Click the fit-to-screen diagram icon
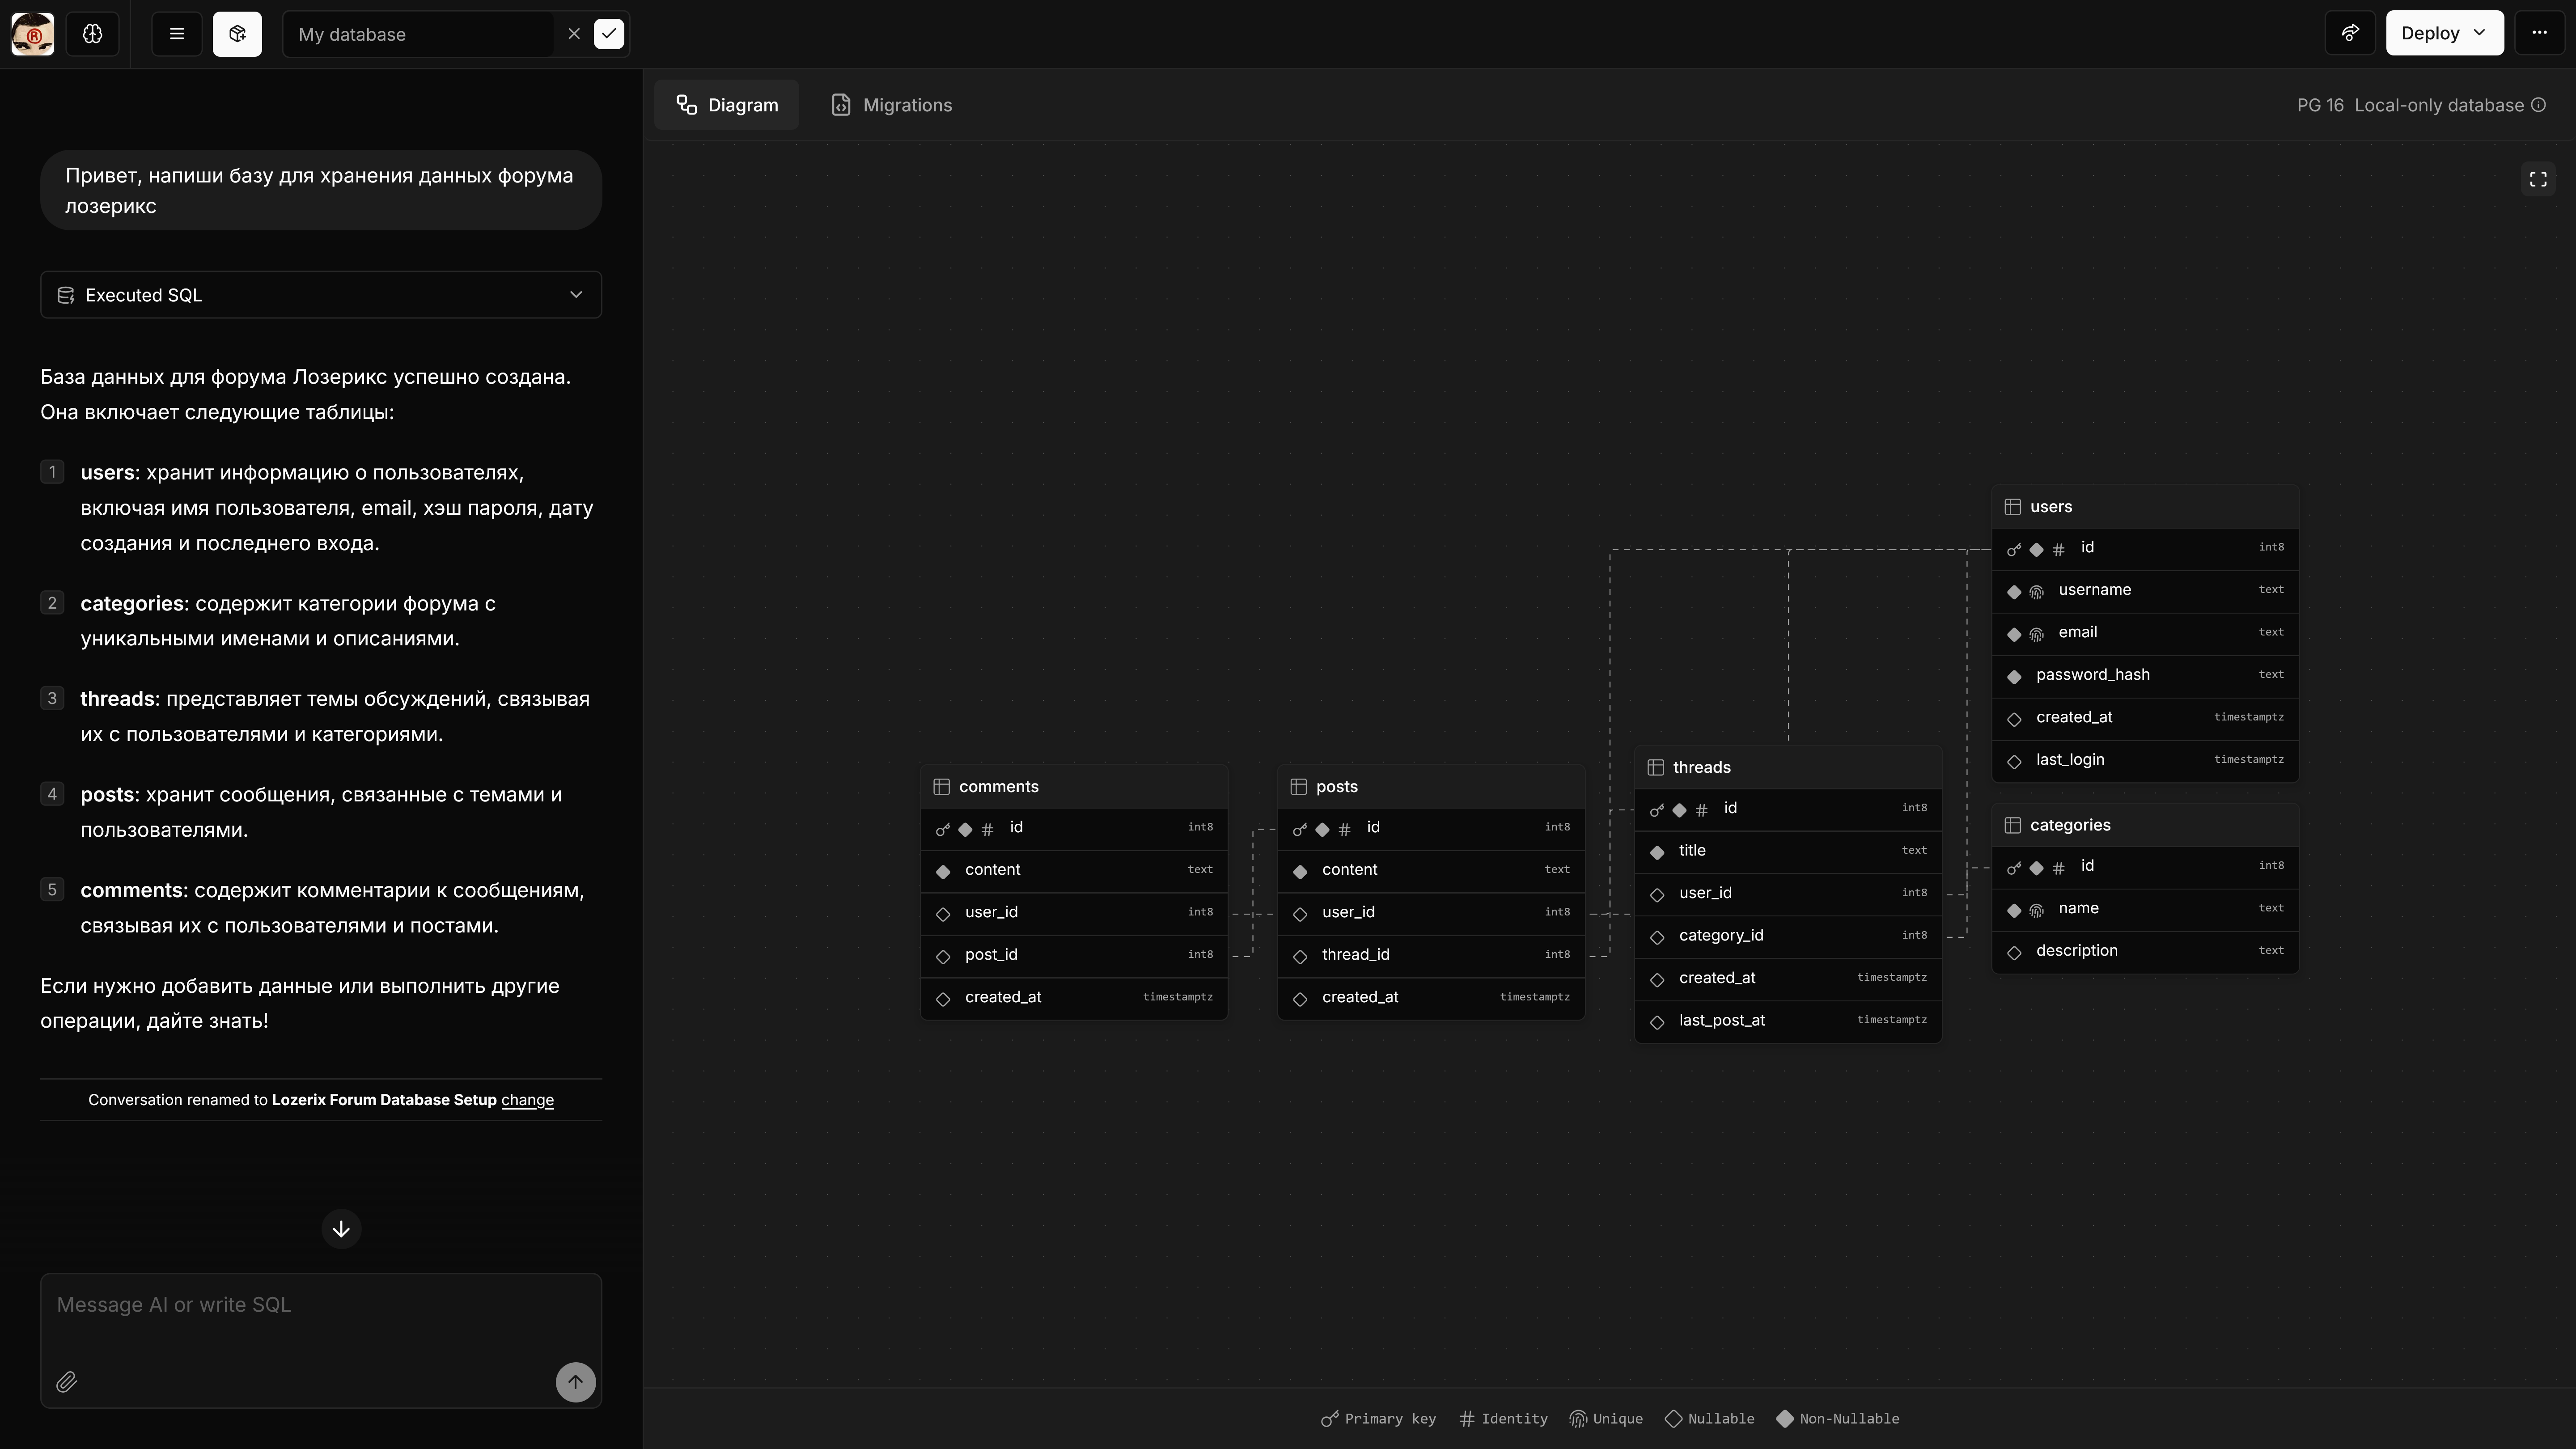This screenshot has width=2576, height=1449. coord(2538,179)
